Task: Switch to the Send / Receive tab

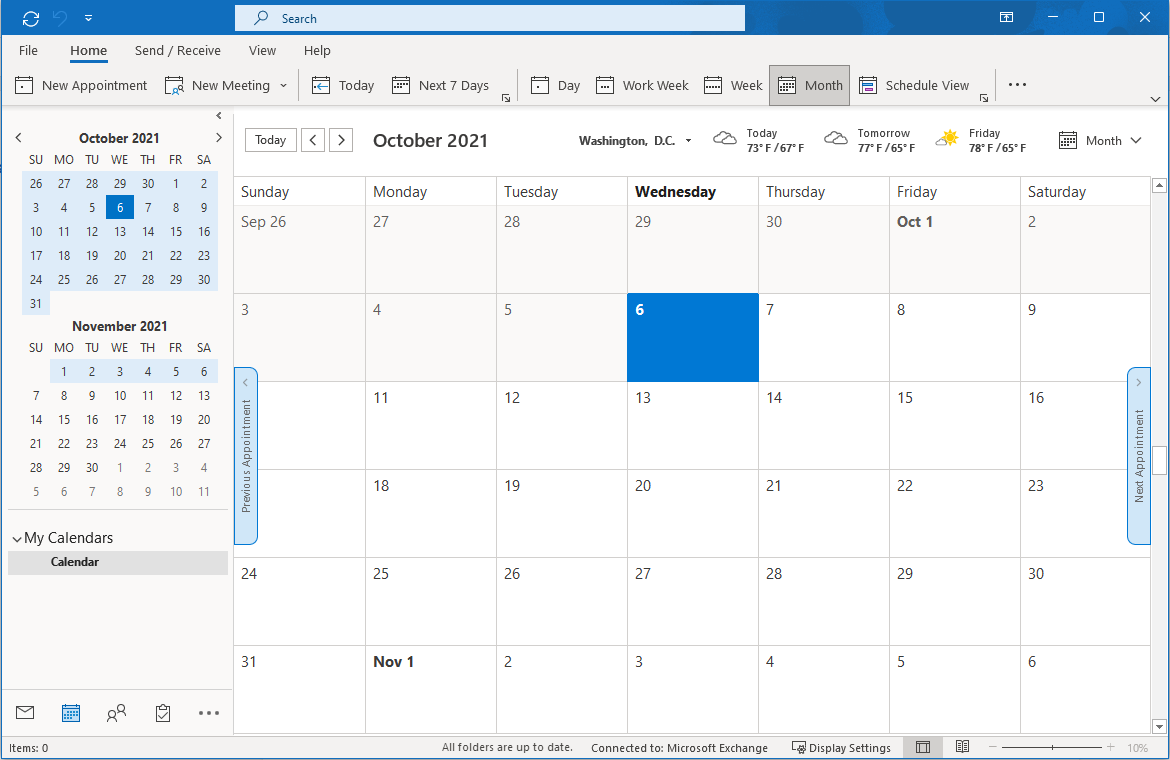Action: [x=177, y=50]
